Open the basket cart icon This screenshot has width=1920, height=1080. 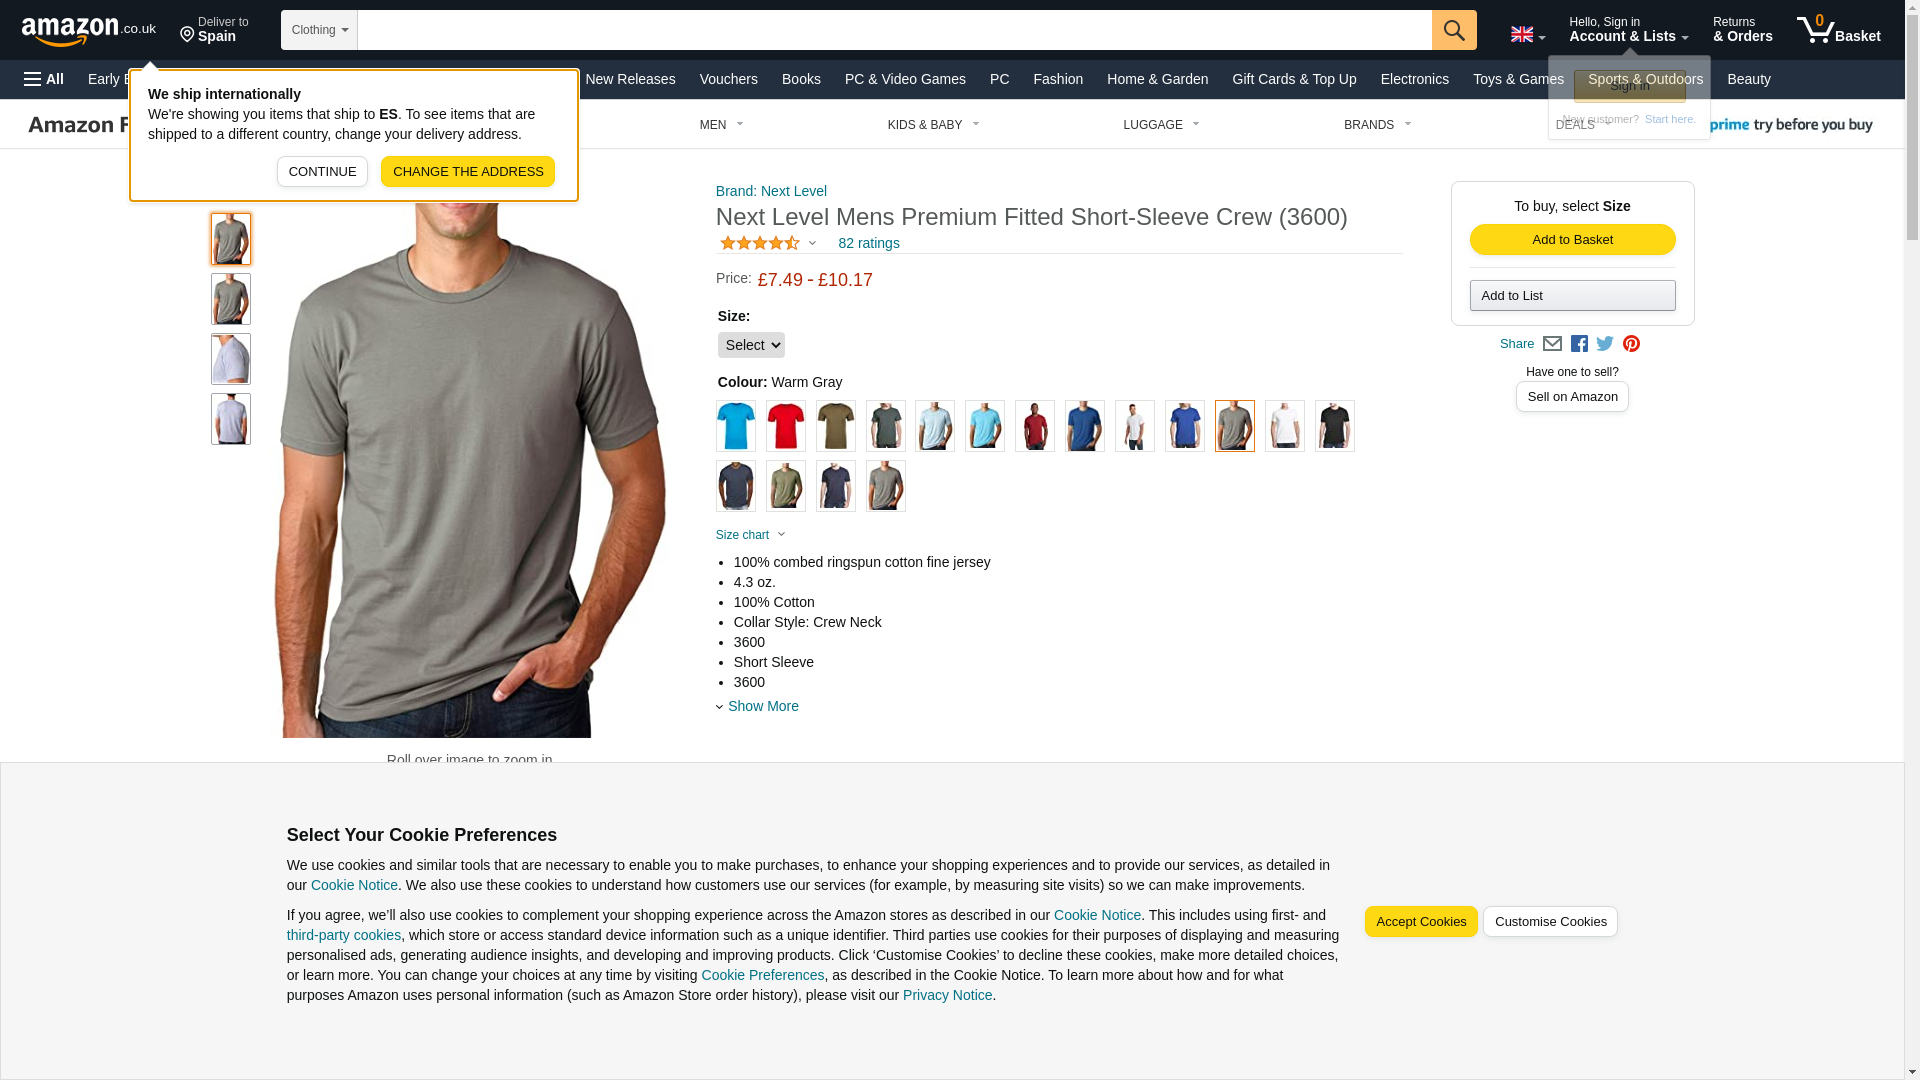[1838, 30]
